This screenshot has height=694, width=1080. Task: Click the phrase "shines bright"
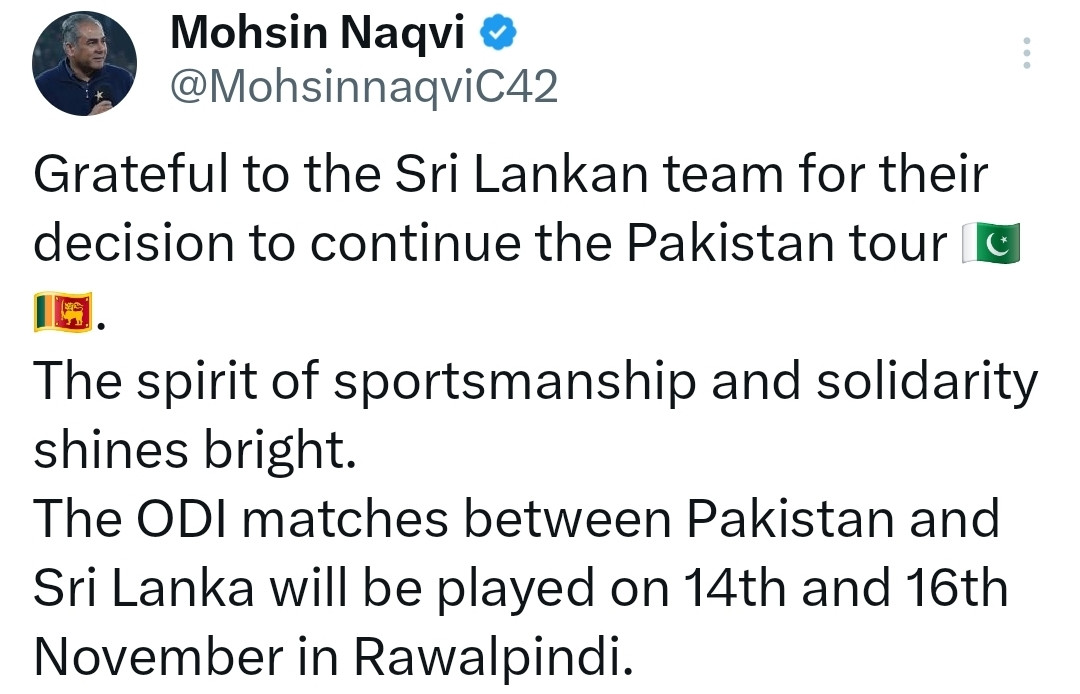coord(195,453)
